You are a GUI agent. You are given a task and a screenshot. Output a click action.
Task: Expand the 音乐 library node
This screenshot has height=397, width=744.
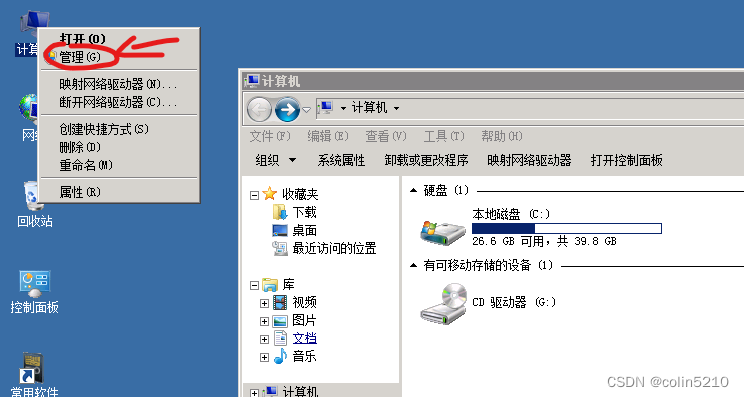pos(264,357)
